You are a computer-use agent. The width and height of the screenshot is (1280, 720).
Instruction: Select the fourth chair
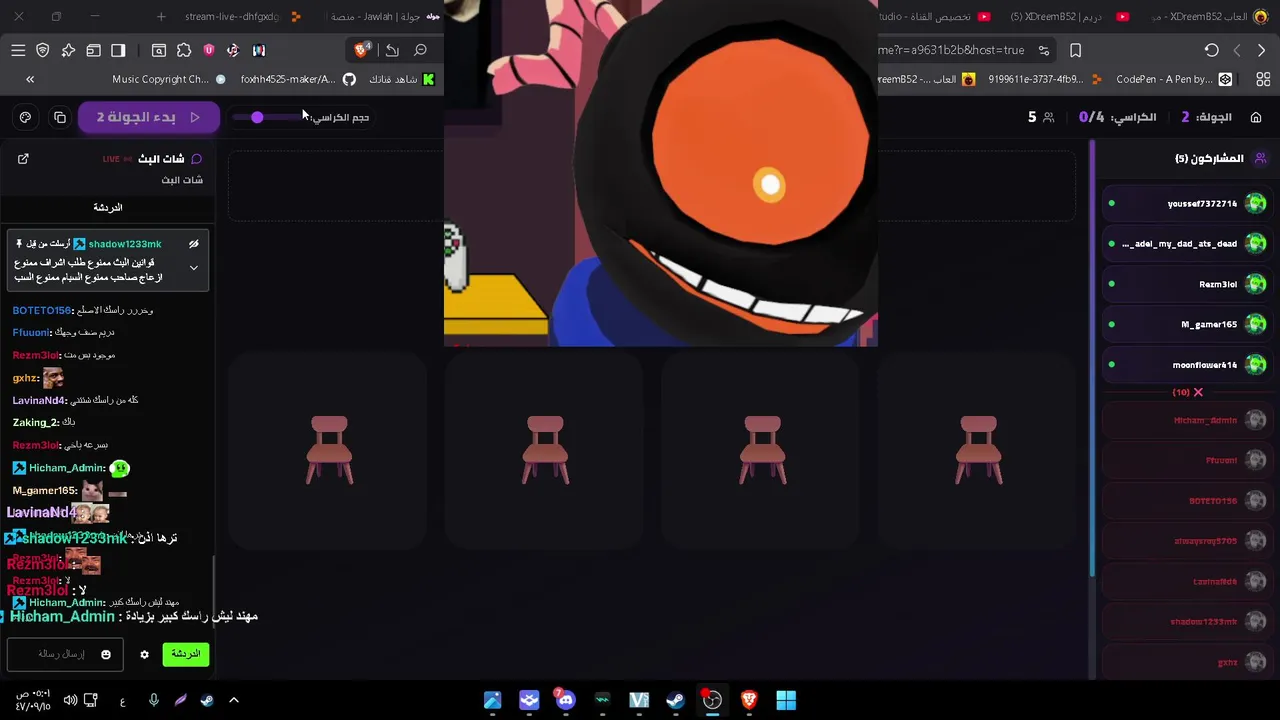click(x=978, y=450)
